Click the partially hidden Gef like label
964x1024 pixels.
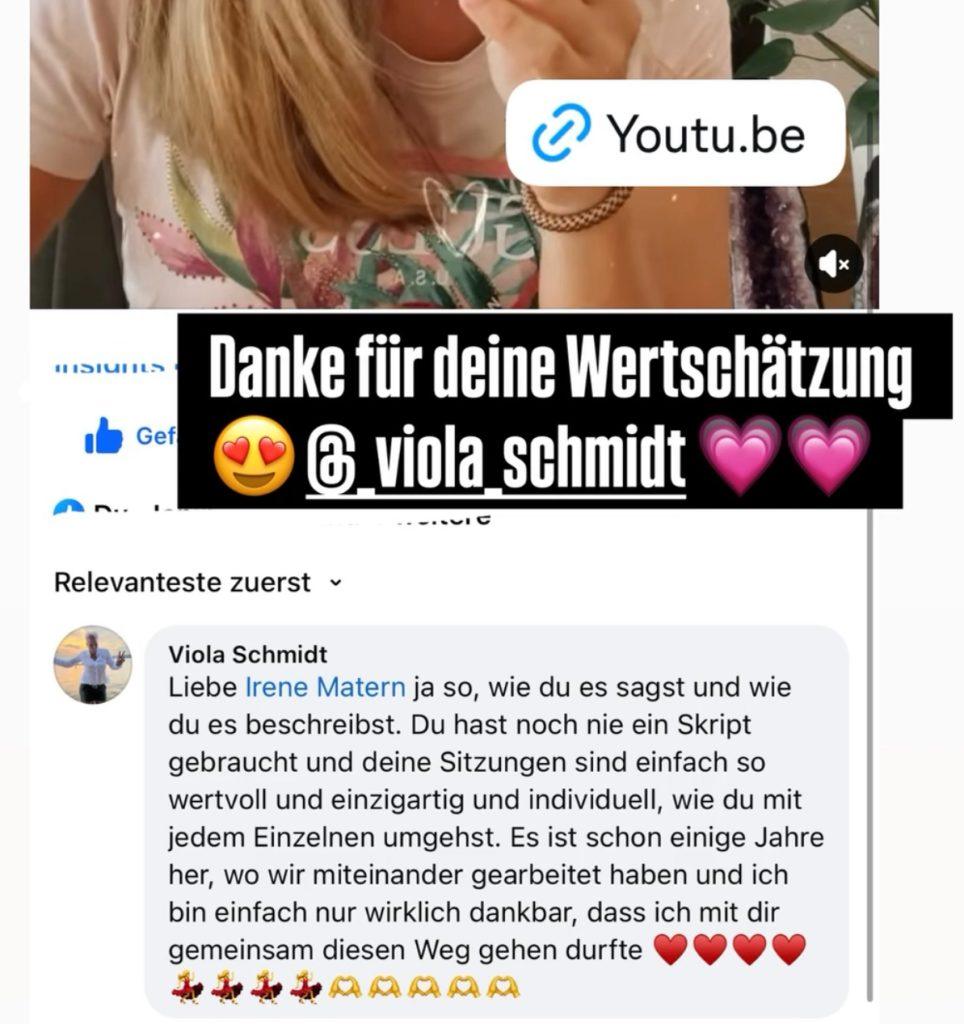(x=155, y=436)
